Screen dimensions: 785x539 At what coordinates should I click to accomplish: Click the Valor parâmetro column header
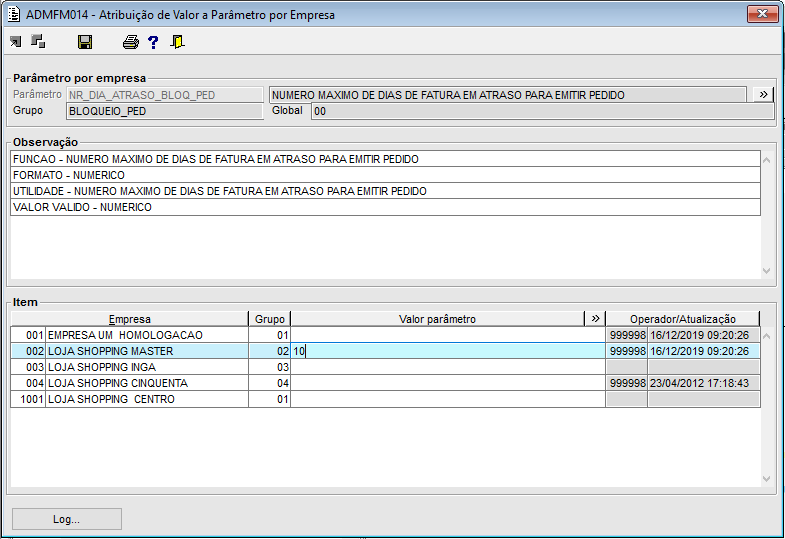pos(438,319)
